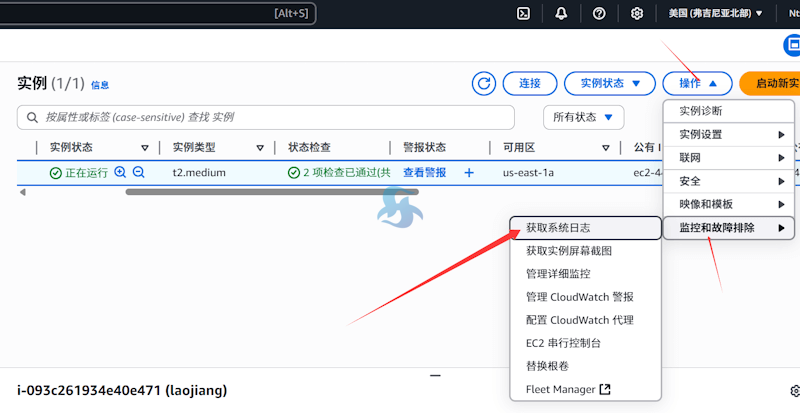
Task: Click the external link icon beside Fleet Manager
Action: tap(605, 389)
